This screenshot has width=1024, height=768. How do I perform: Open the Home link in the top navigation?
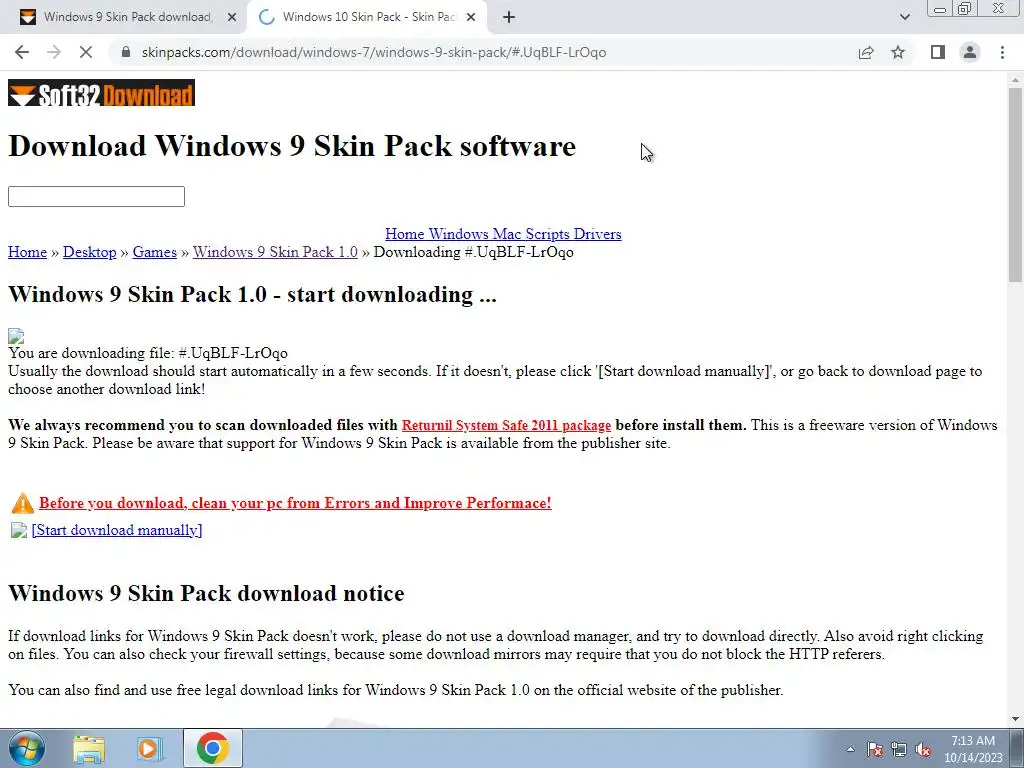[404, 234]
